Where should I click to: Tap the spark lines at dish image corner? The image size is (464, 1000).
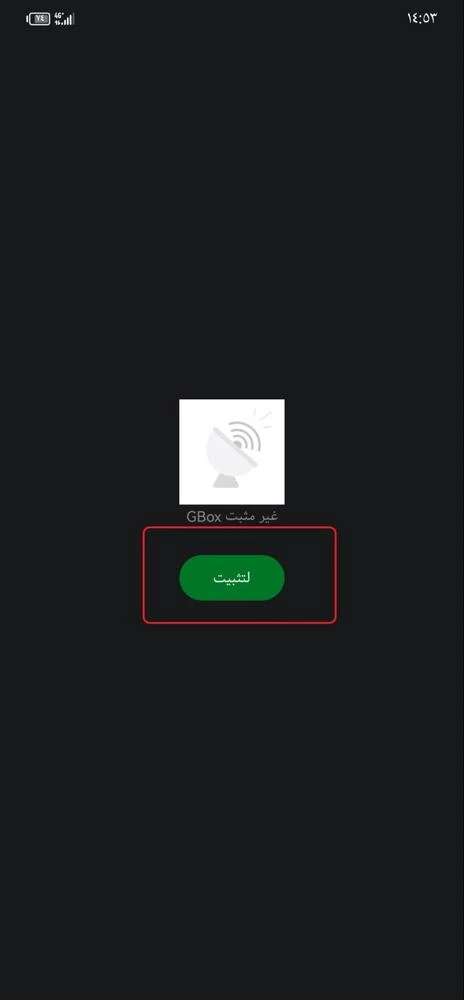(x=264, y=417)
